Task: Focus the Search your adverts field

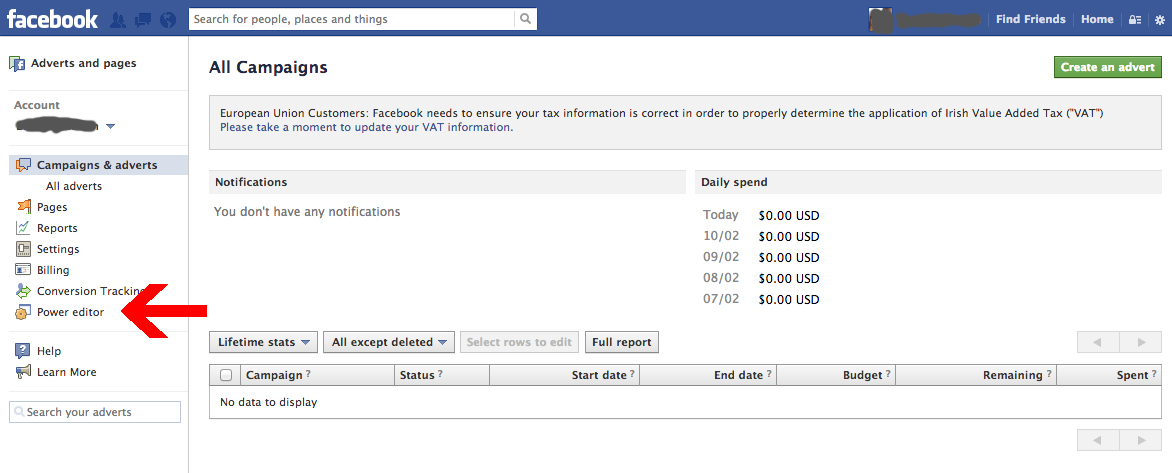Action: pyautogui.click(x=95, y=412)
